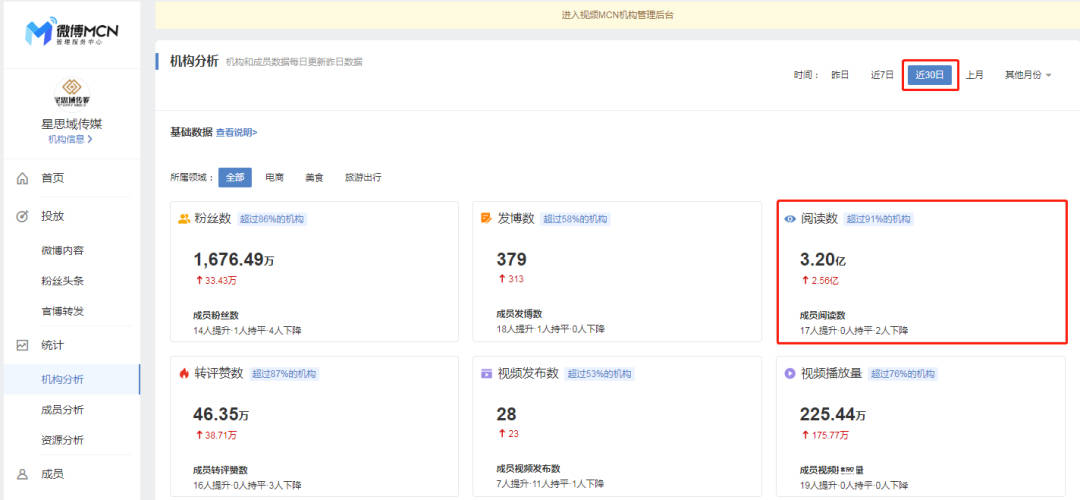
Task: Click the 投放 target icon
Action: pyautogui.click(x=22, y=216)
